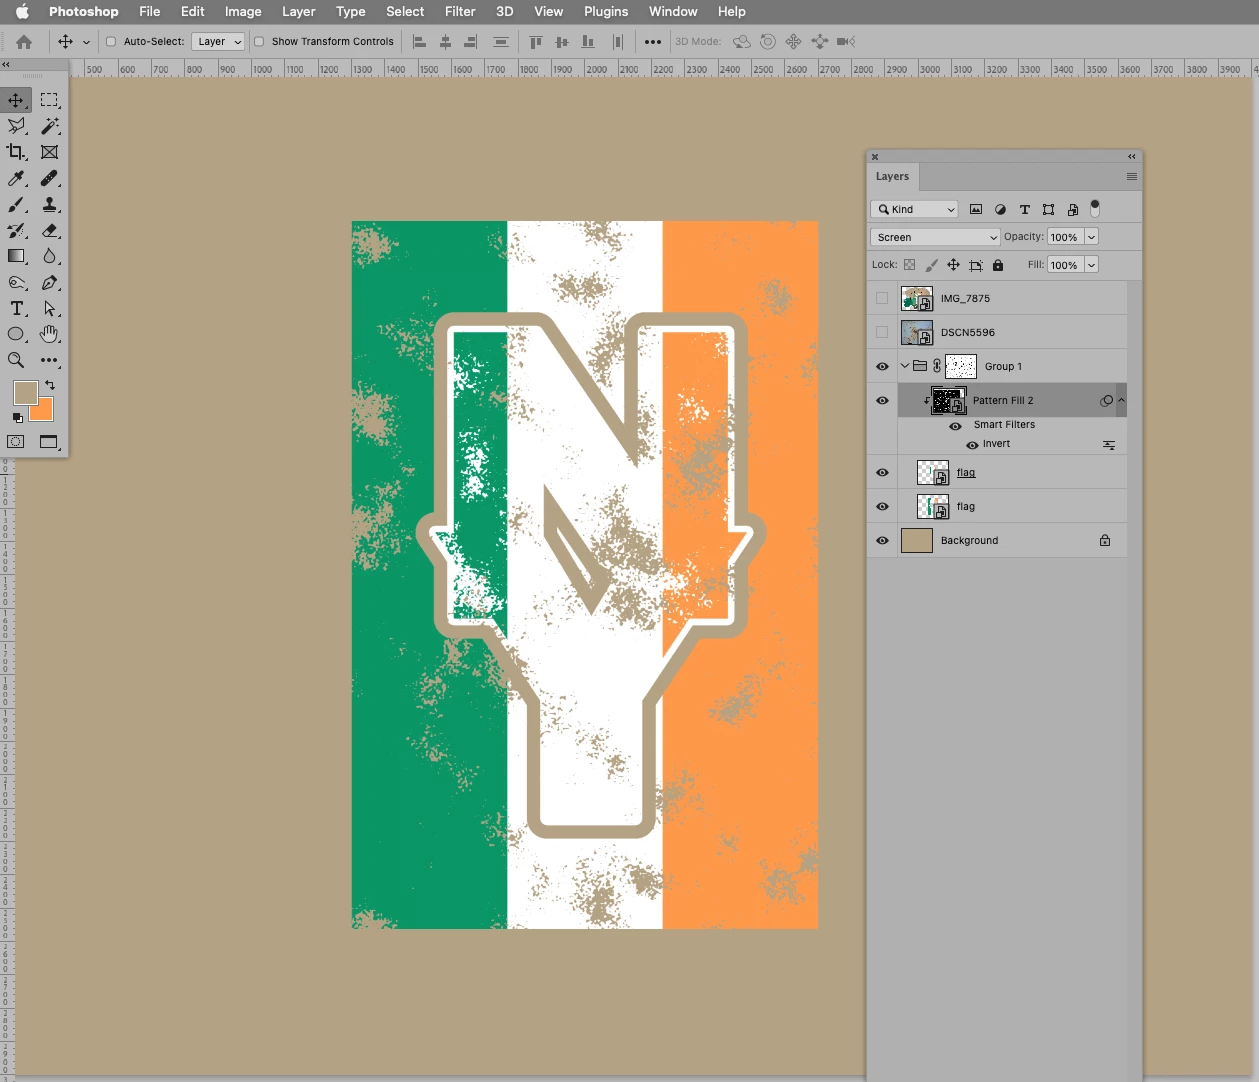Select the Eyedropper tool
Image resolution: width=1259 pixels, height=1082 pixels.
(x=16, y=178)
